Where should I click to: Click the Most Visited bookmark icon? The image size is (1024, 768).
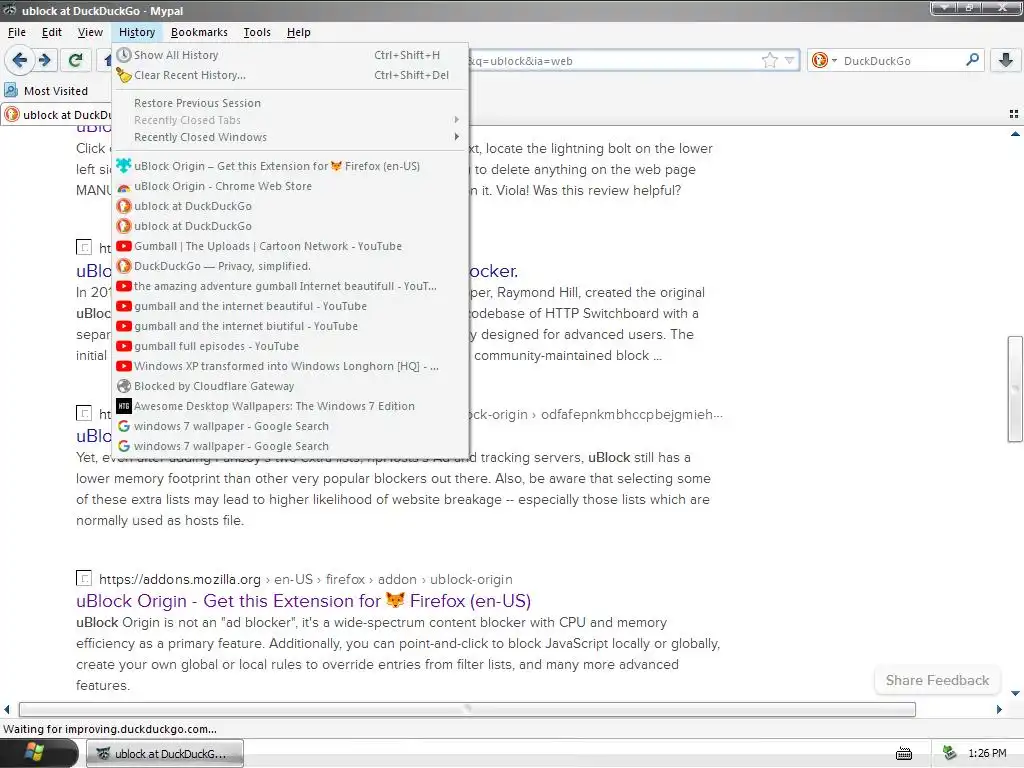[11, 90]
